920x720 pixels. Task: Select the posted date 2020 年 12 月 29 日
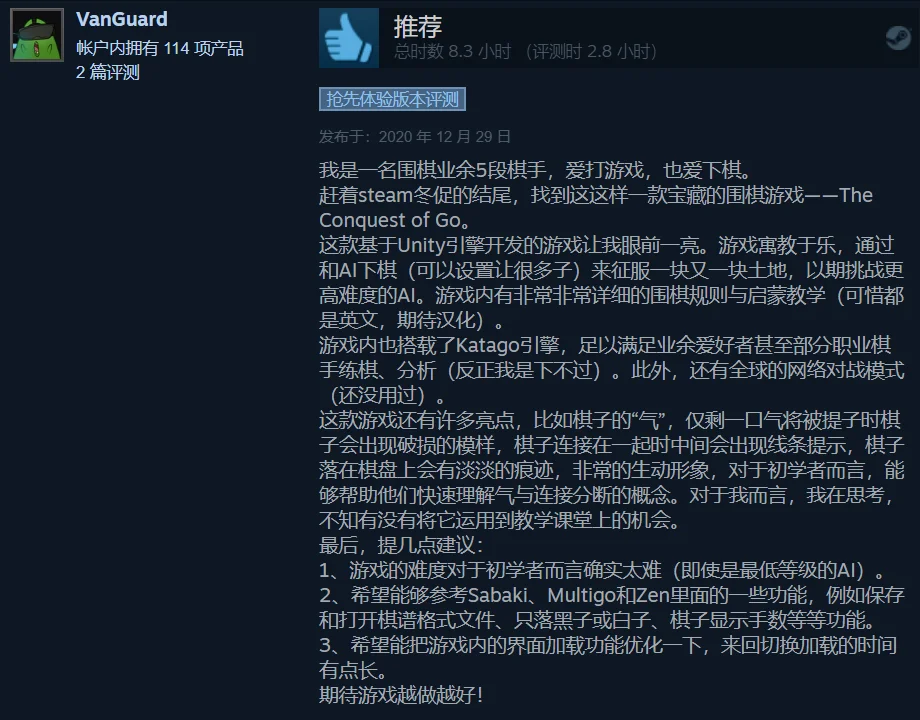click(444, 137)
